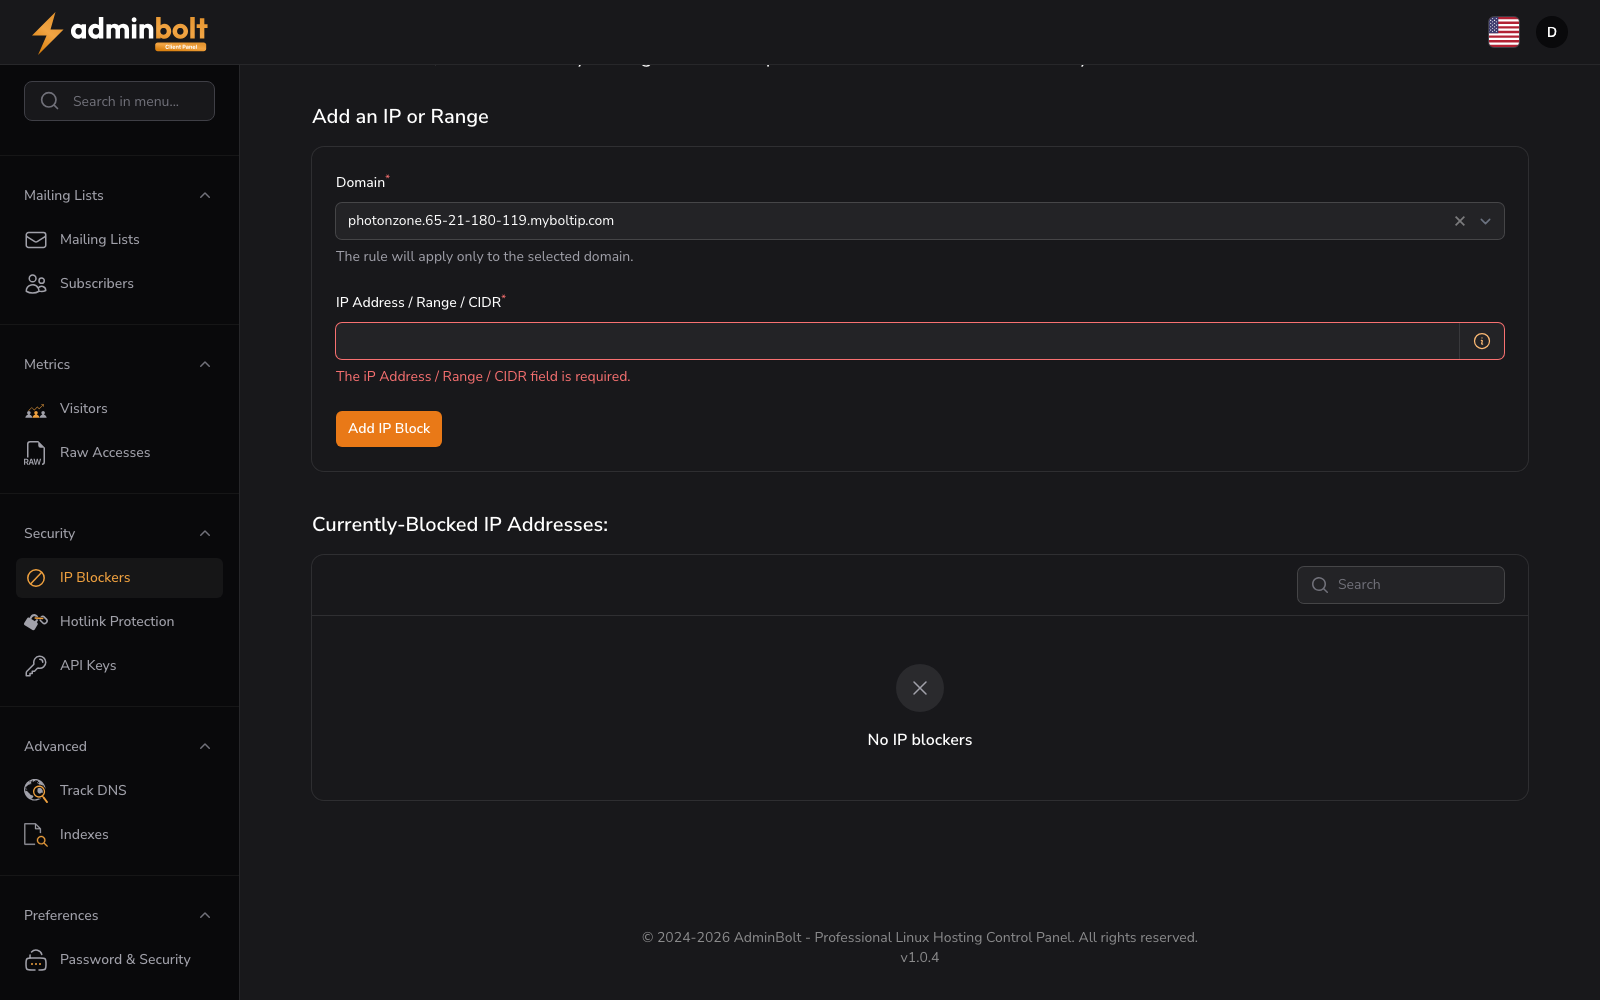Collapse the Mailing Lists section
1600x1000 pixels.
pos(205,196)
